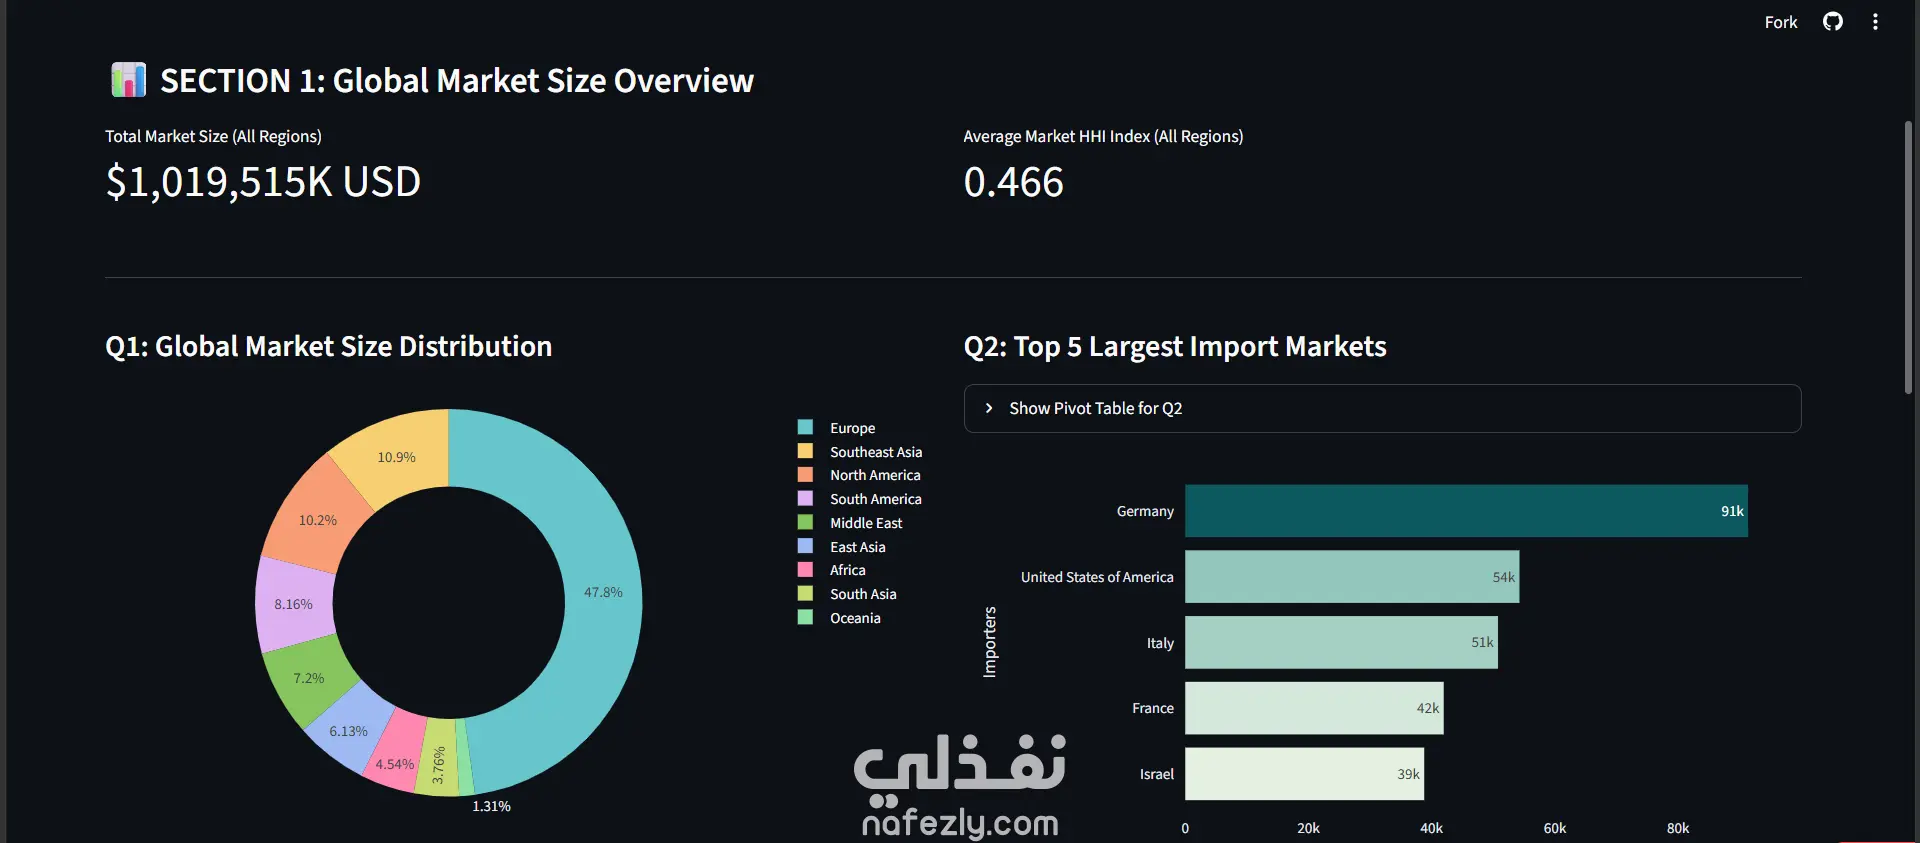Toggle Africa legend swatch
This screenshot has height=843, width=1920.
(x=805, y=569)
